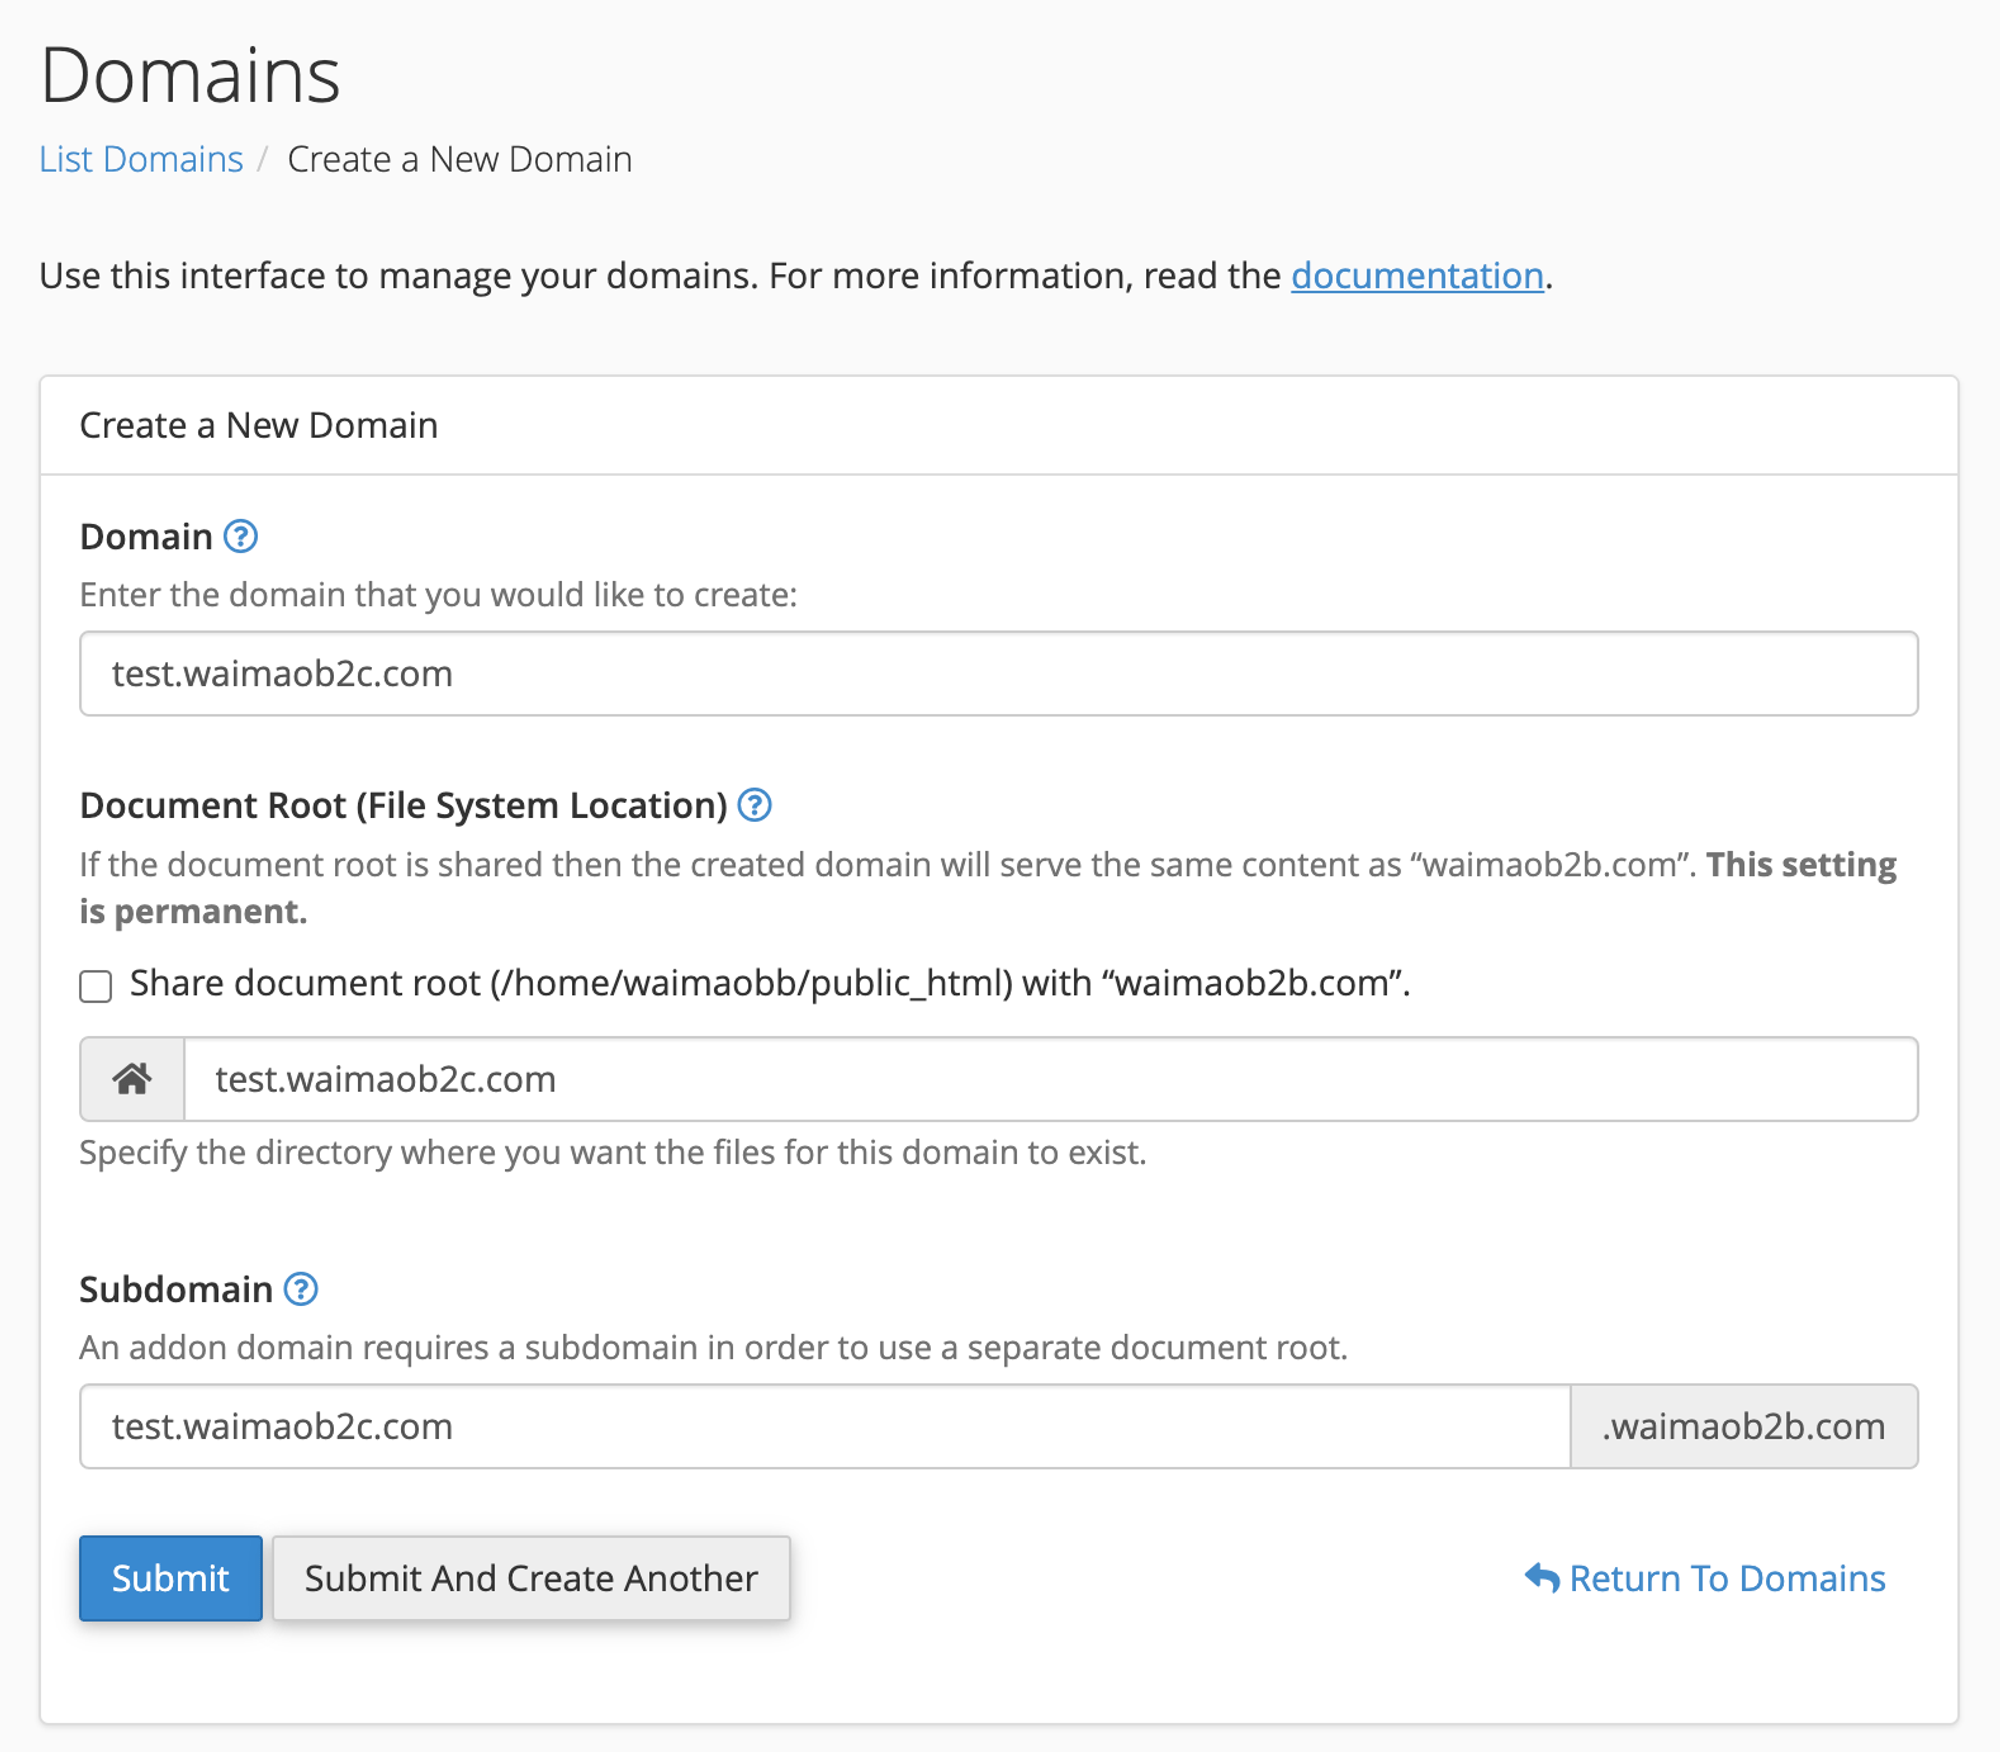This screenshot has height=1752, width=2000.
Task: Enable the Share document root checkbox
Action: [x=96, y=986]
